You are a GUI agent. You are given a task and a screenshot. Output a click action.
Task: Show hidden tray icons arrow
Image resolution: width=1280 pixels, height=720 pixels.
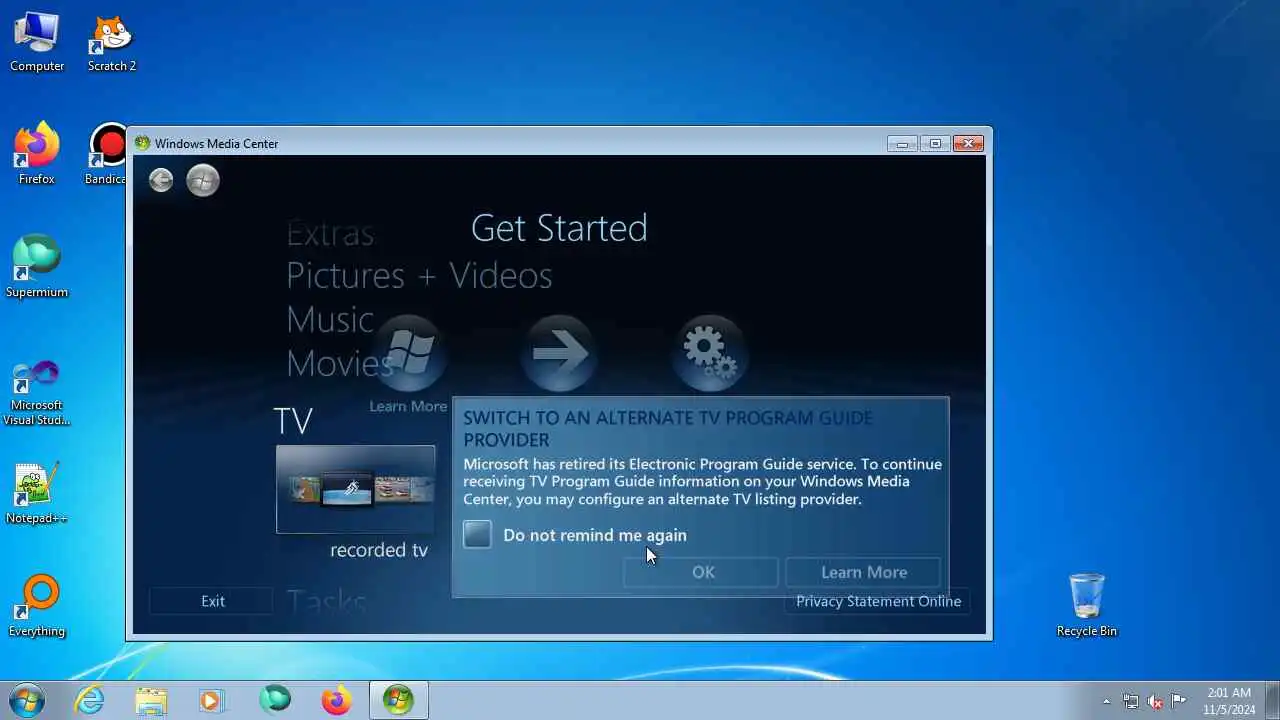1106,701
